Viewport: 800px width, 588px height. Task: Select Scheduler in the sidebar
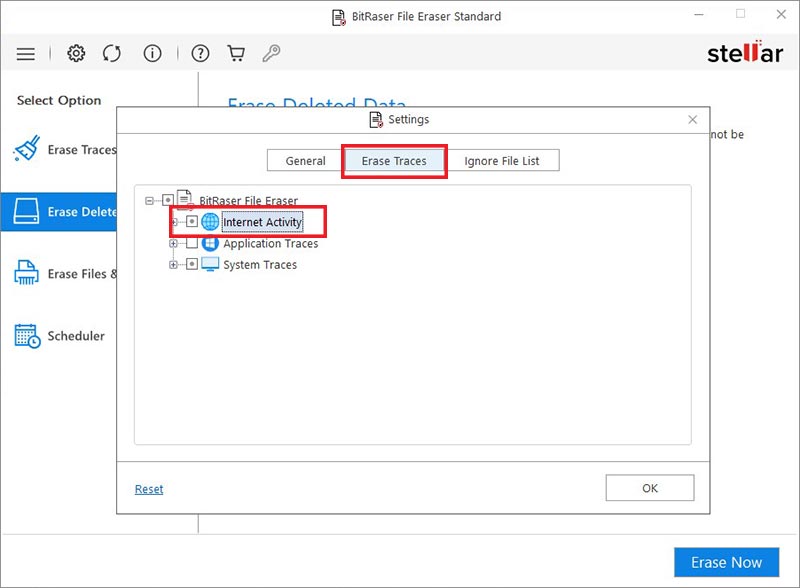[59, 336]
